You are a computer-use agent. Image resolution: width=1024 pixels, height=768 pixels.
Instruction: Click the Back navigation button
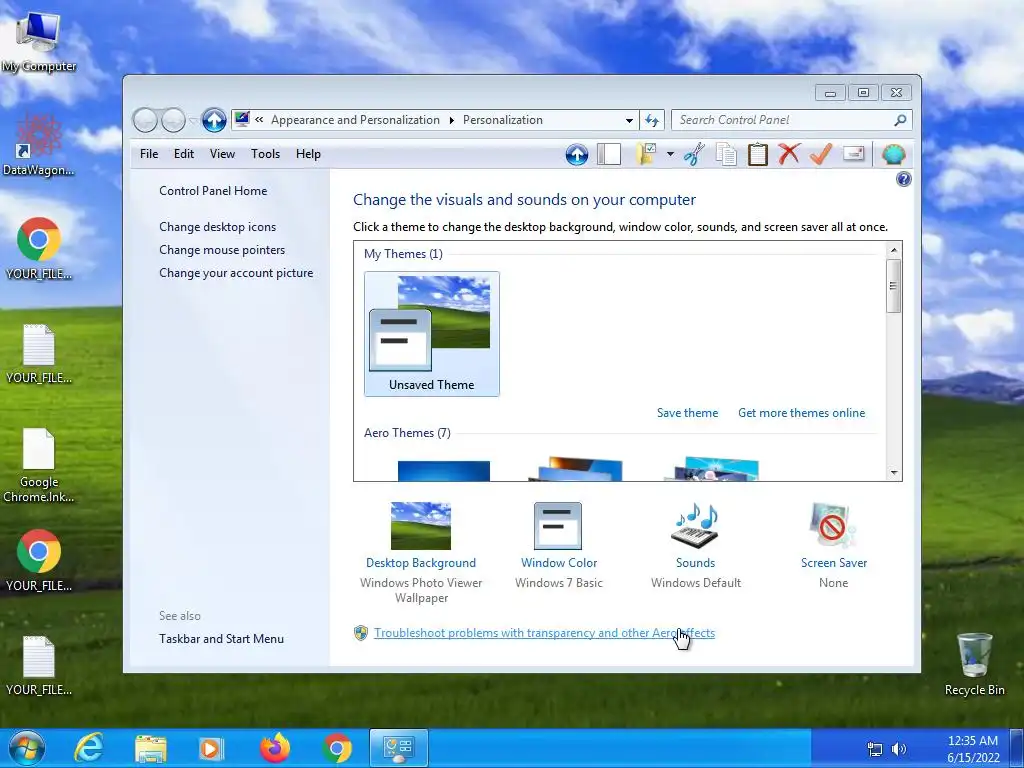point(145,120)
